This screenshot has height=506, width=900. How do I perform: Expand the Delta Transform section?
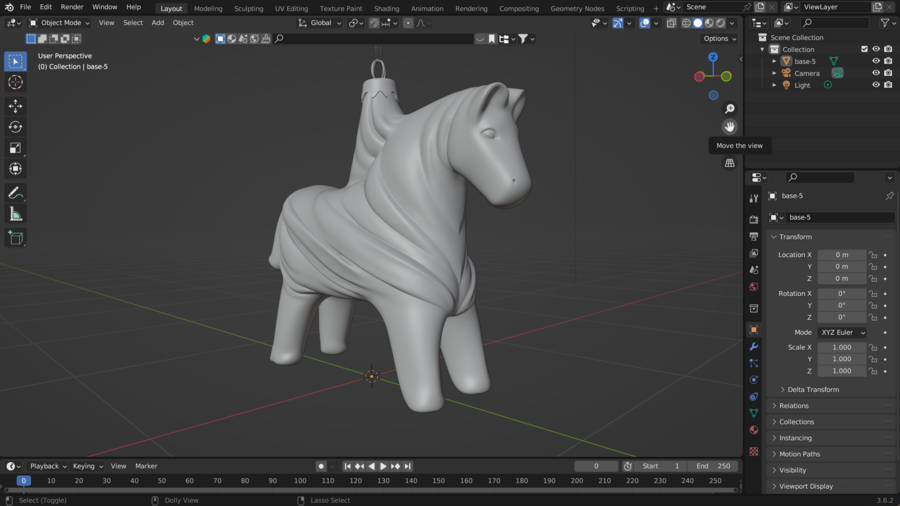812,390
